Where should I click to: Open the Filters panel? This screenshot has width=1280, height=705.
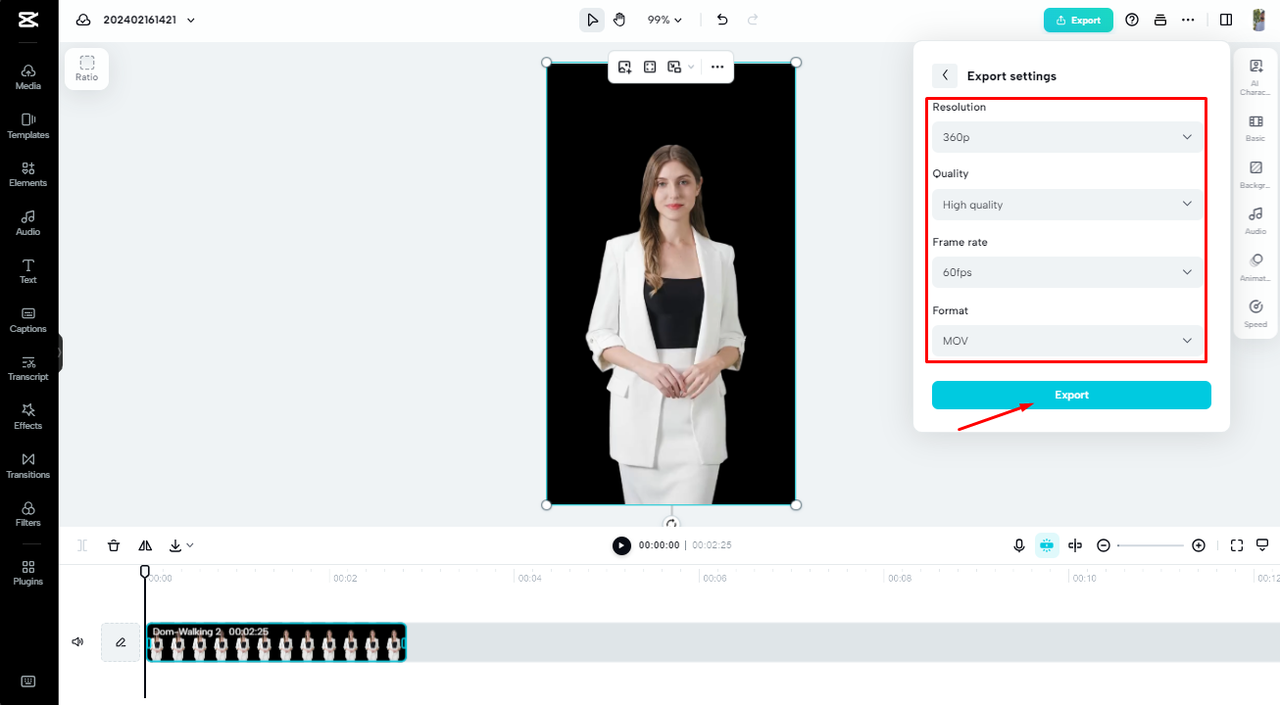[x=28, y=514]
